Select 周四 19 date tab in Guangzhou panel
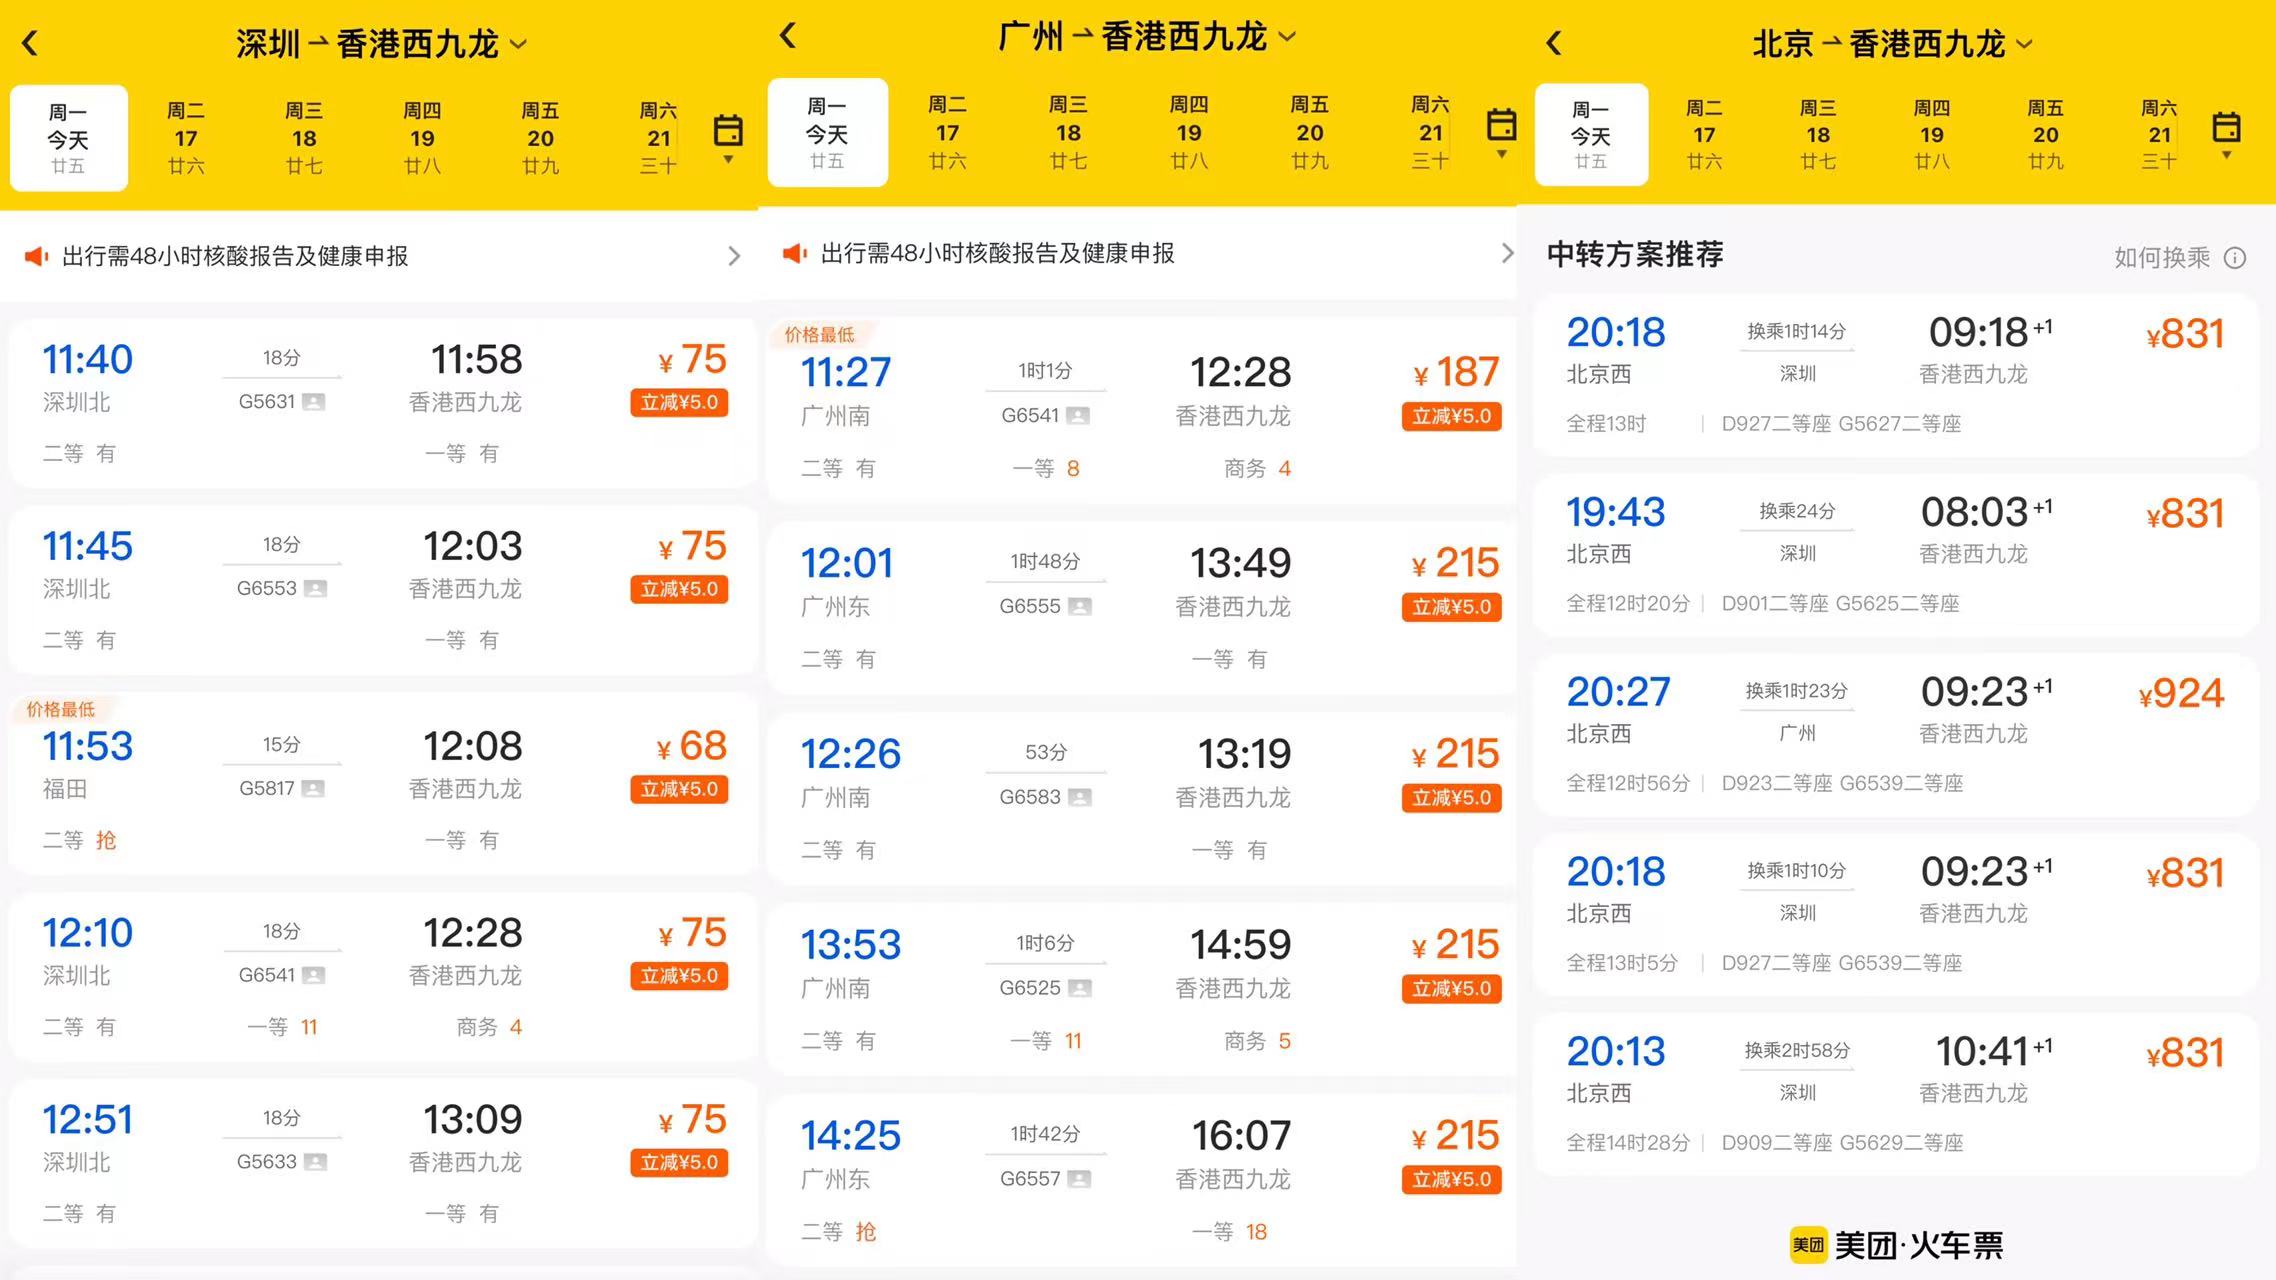Image resolution: width=2276 pixels, height=1280 pixels. (x=1189, y=132)
